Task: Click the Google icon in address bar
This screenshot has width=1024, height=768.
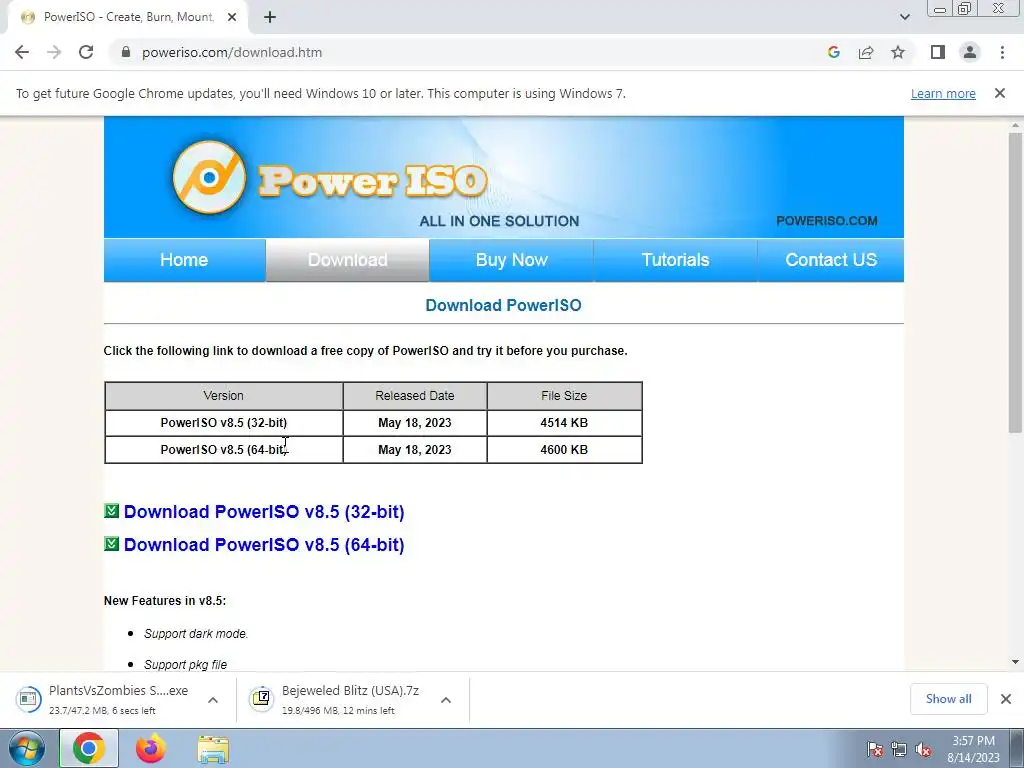Action: click(x=833, y=52)
